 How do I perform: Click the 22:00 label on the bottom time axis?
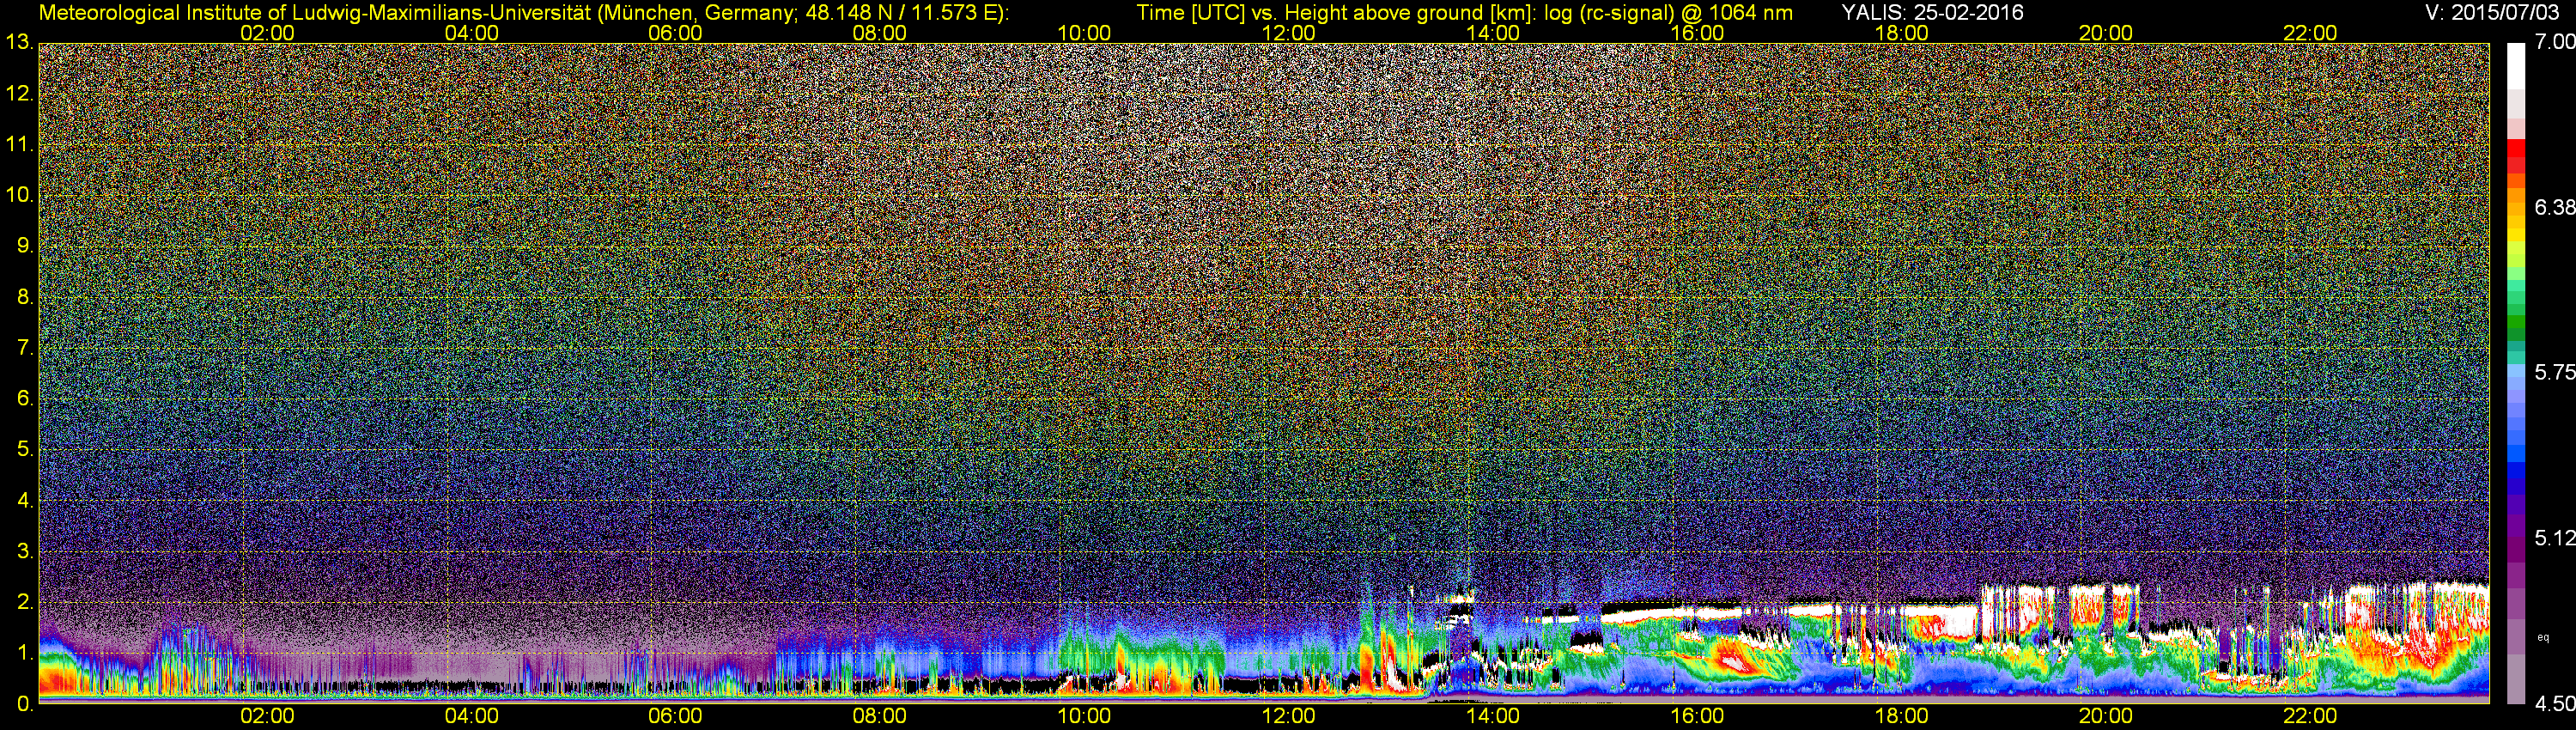[2310, 717]
